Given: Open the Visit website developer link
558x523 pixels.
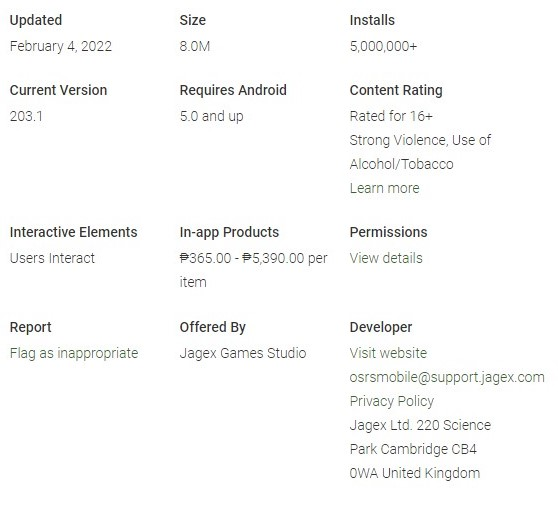Looking at the screenshot, I should point(388,353).
